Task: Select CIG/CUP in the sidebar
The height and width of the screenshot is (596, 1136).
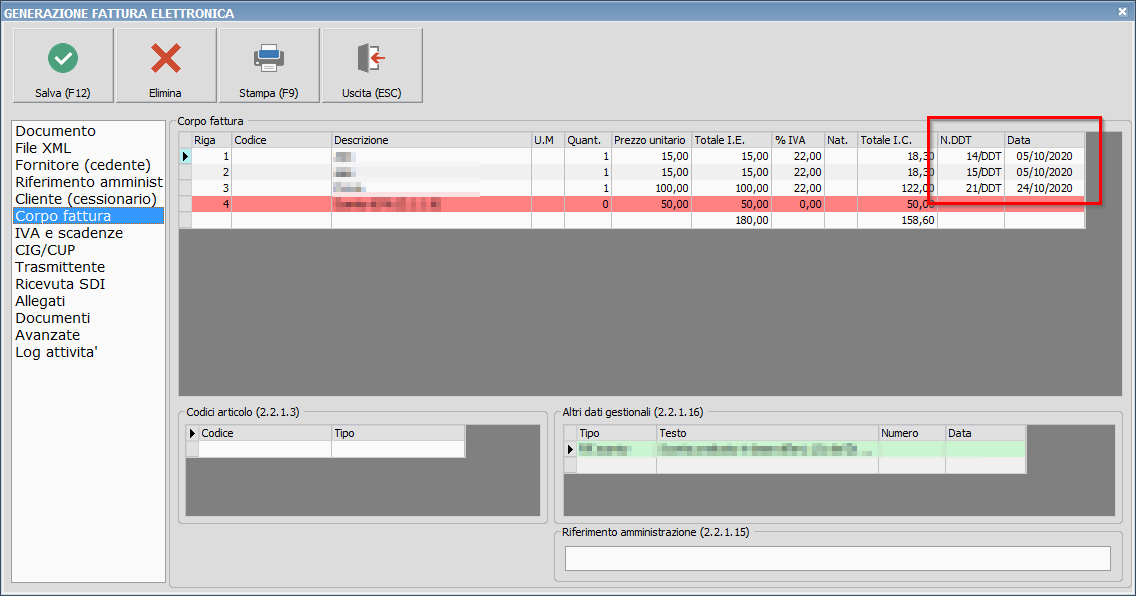Action: (x=47, y=250)
